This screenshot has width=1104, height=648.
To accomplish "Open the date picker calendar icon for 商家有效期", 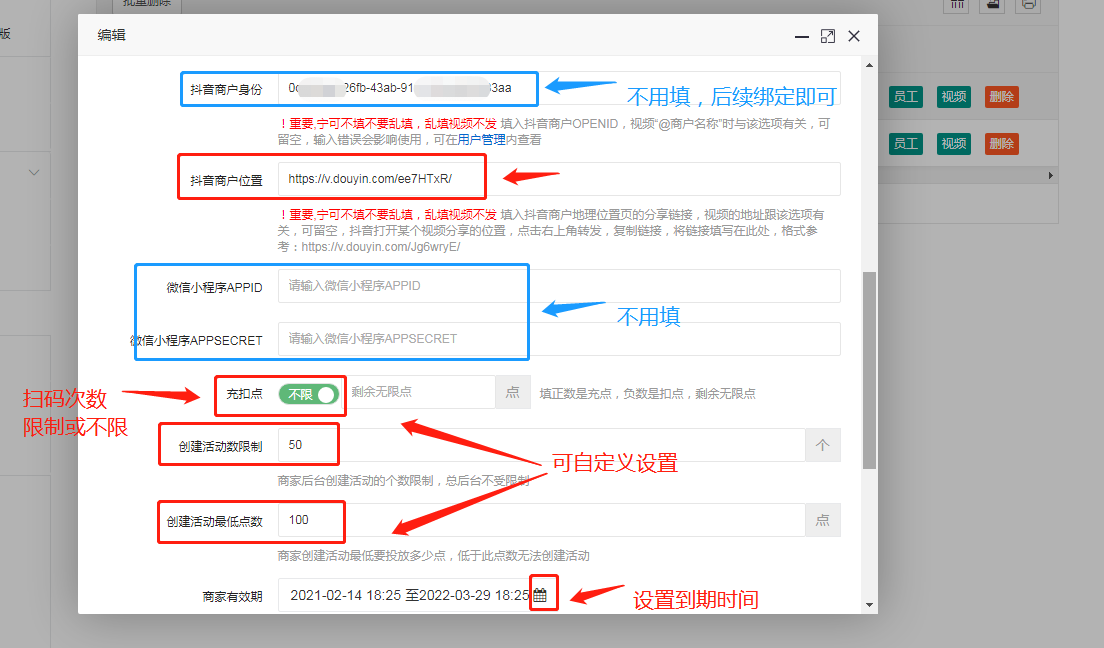I will tap(540, 595).
